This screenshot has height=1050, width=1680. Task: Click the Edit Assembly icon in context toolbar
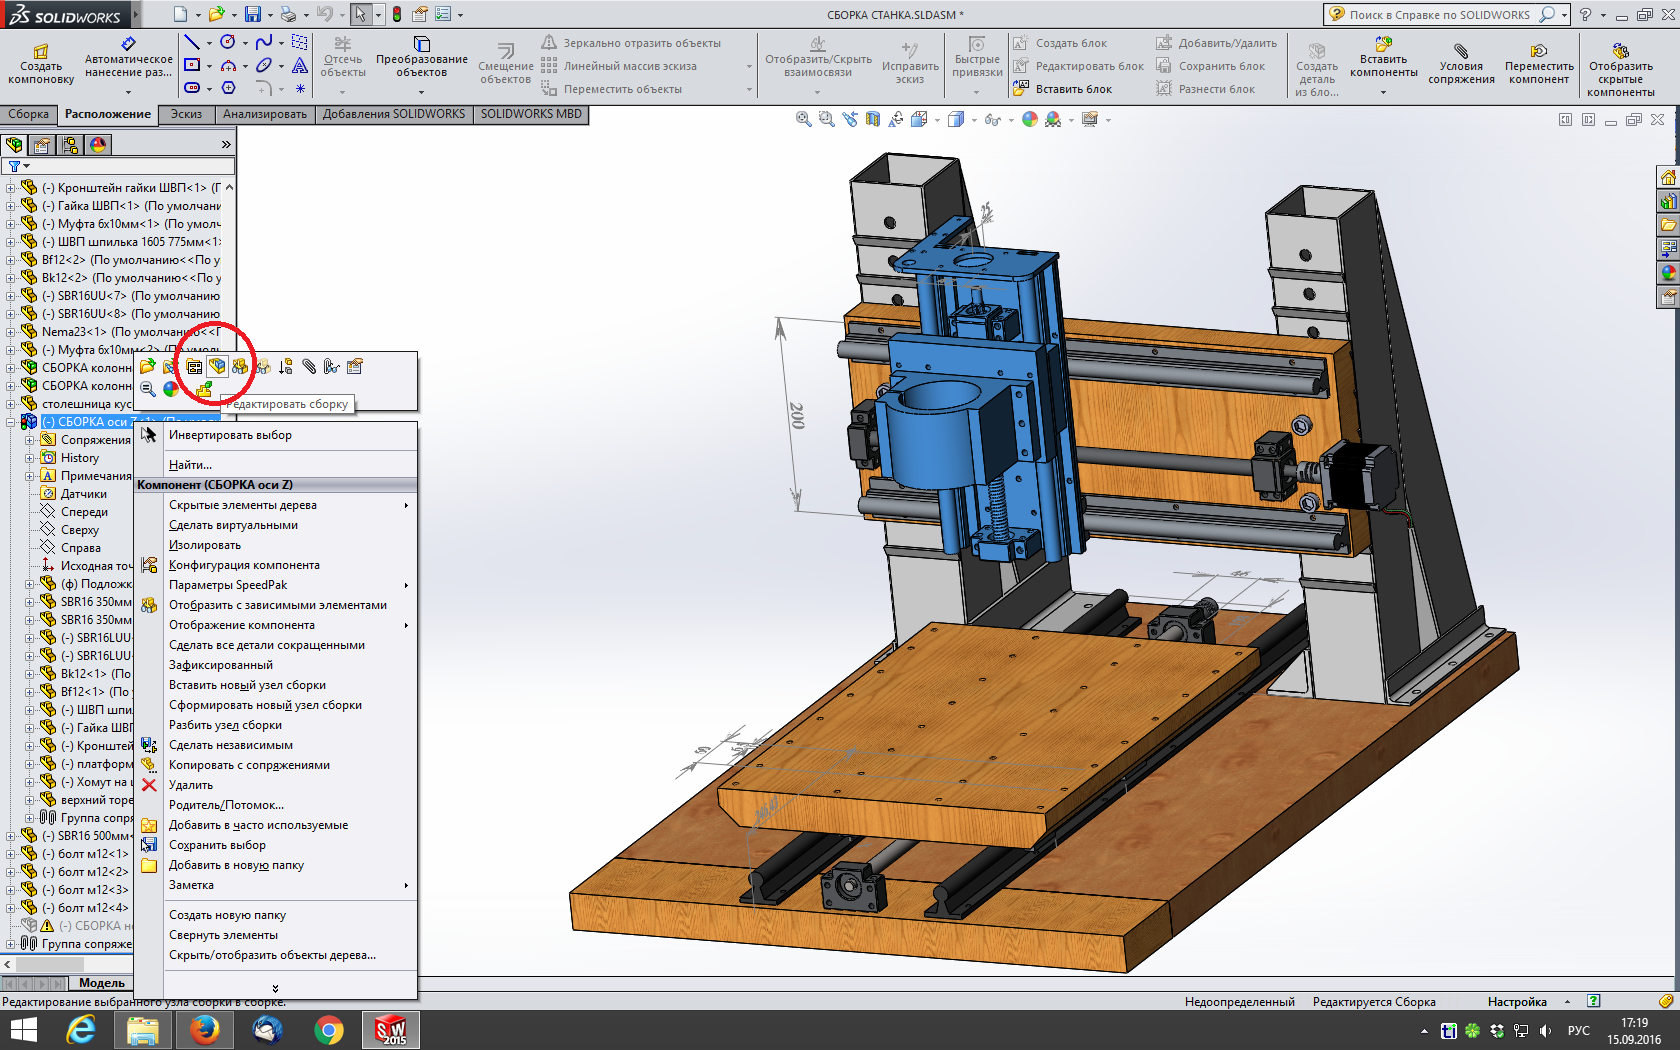click(217, 367)
